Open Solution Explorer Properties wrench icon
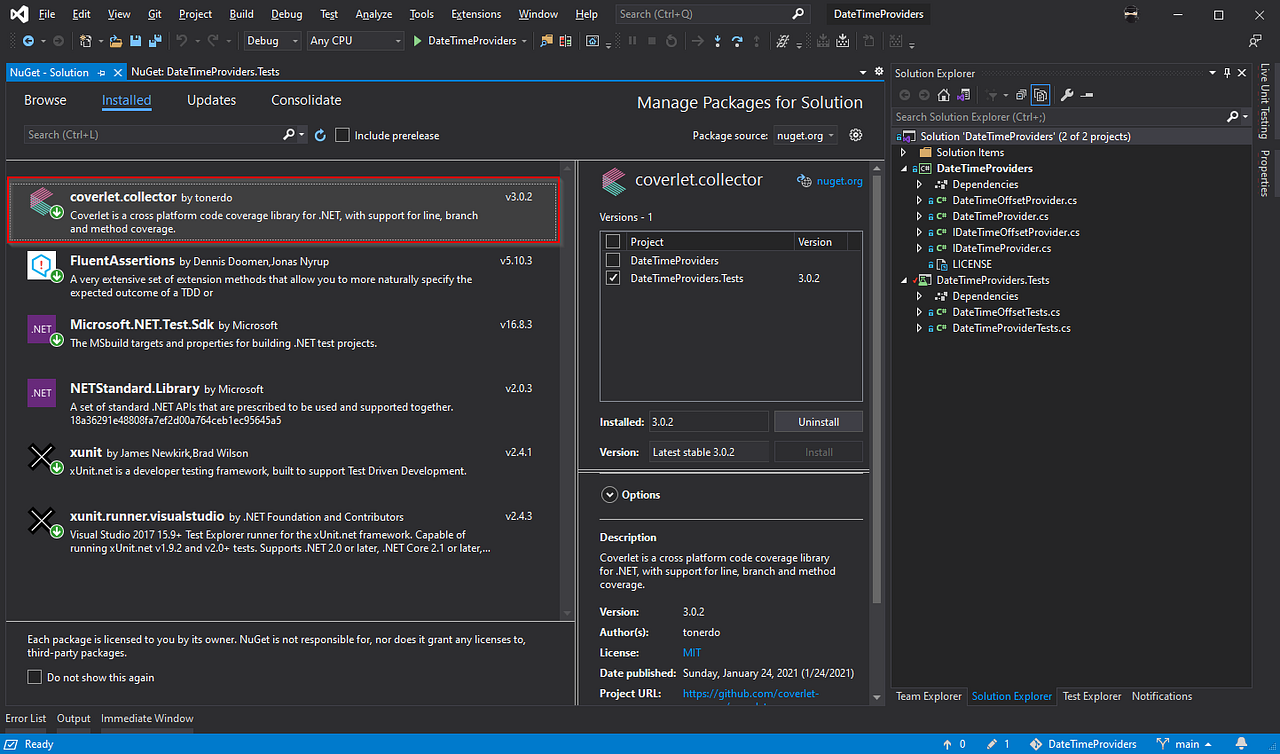The width and height of the screenshot is (1280, 754). (x=1067, y=94)
